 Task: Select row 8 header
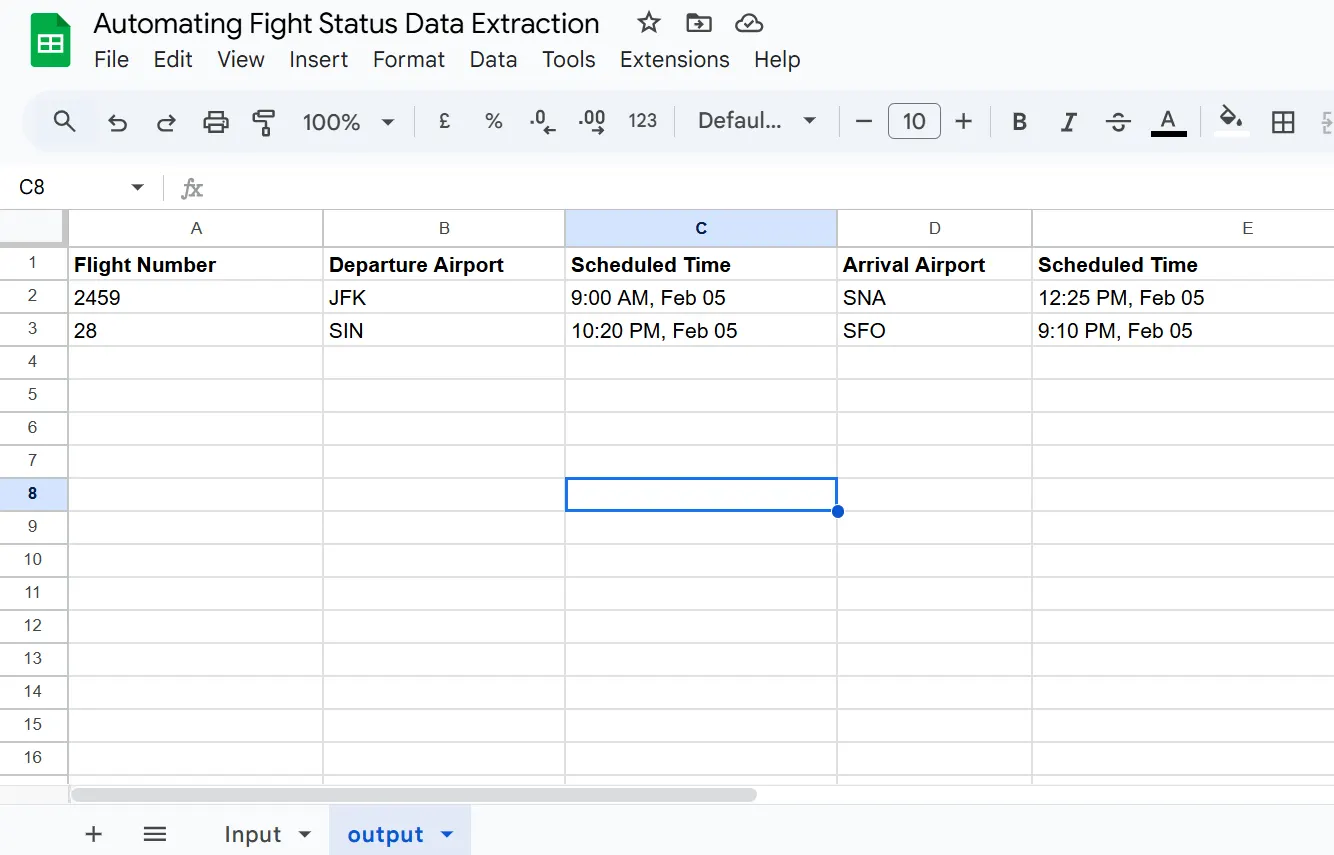click(x=33, y=494)
